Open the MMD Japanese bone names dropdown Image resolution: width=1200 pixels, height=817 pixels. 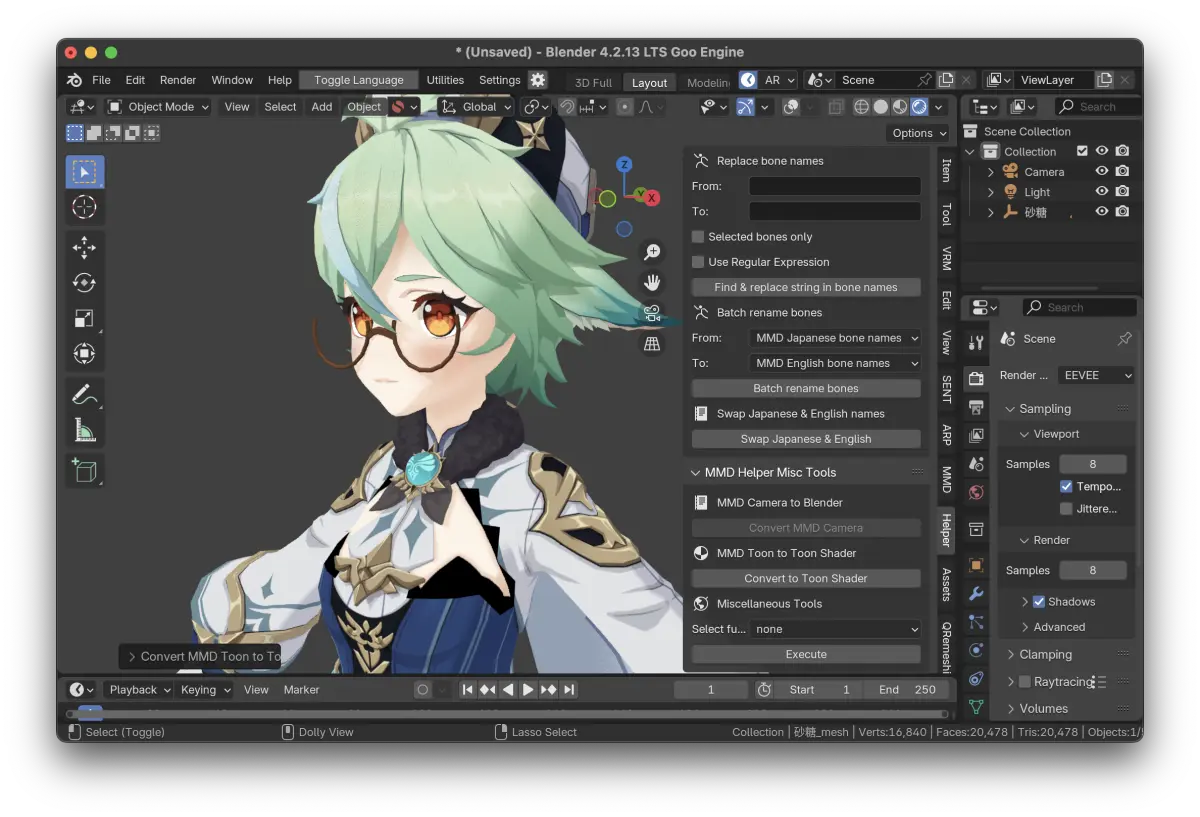[x=835, y=338]
